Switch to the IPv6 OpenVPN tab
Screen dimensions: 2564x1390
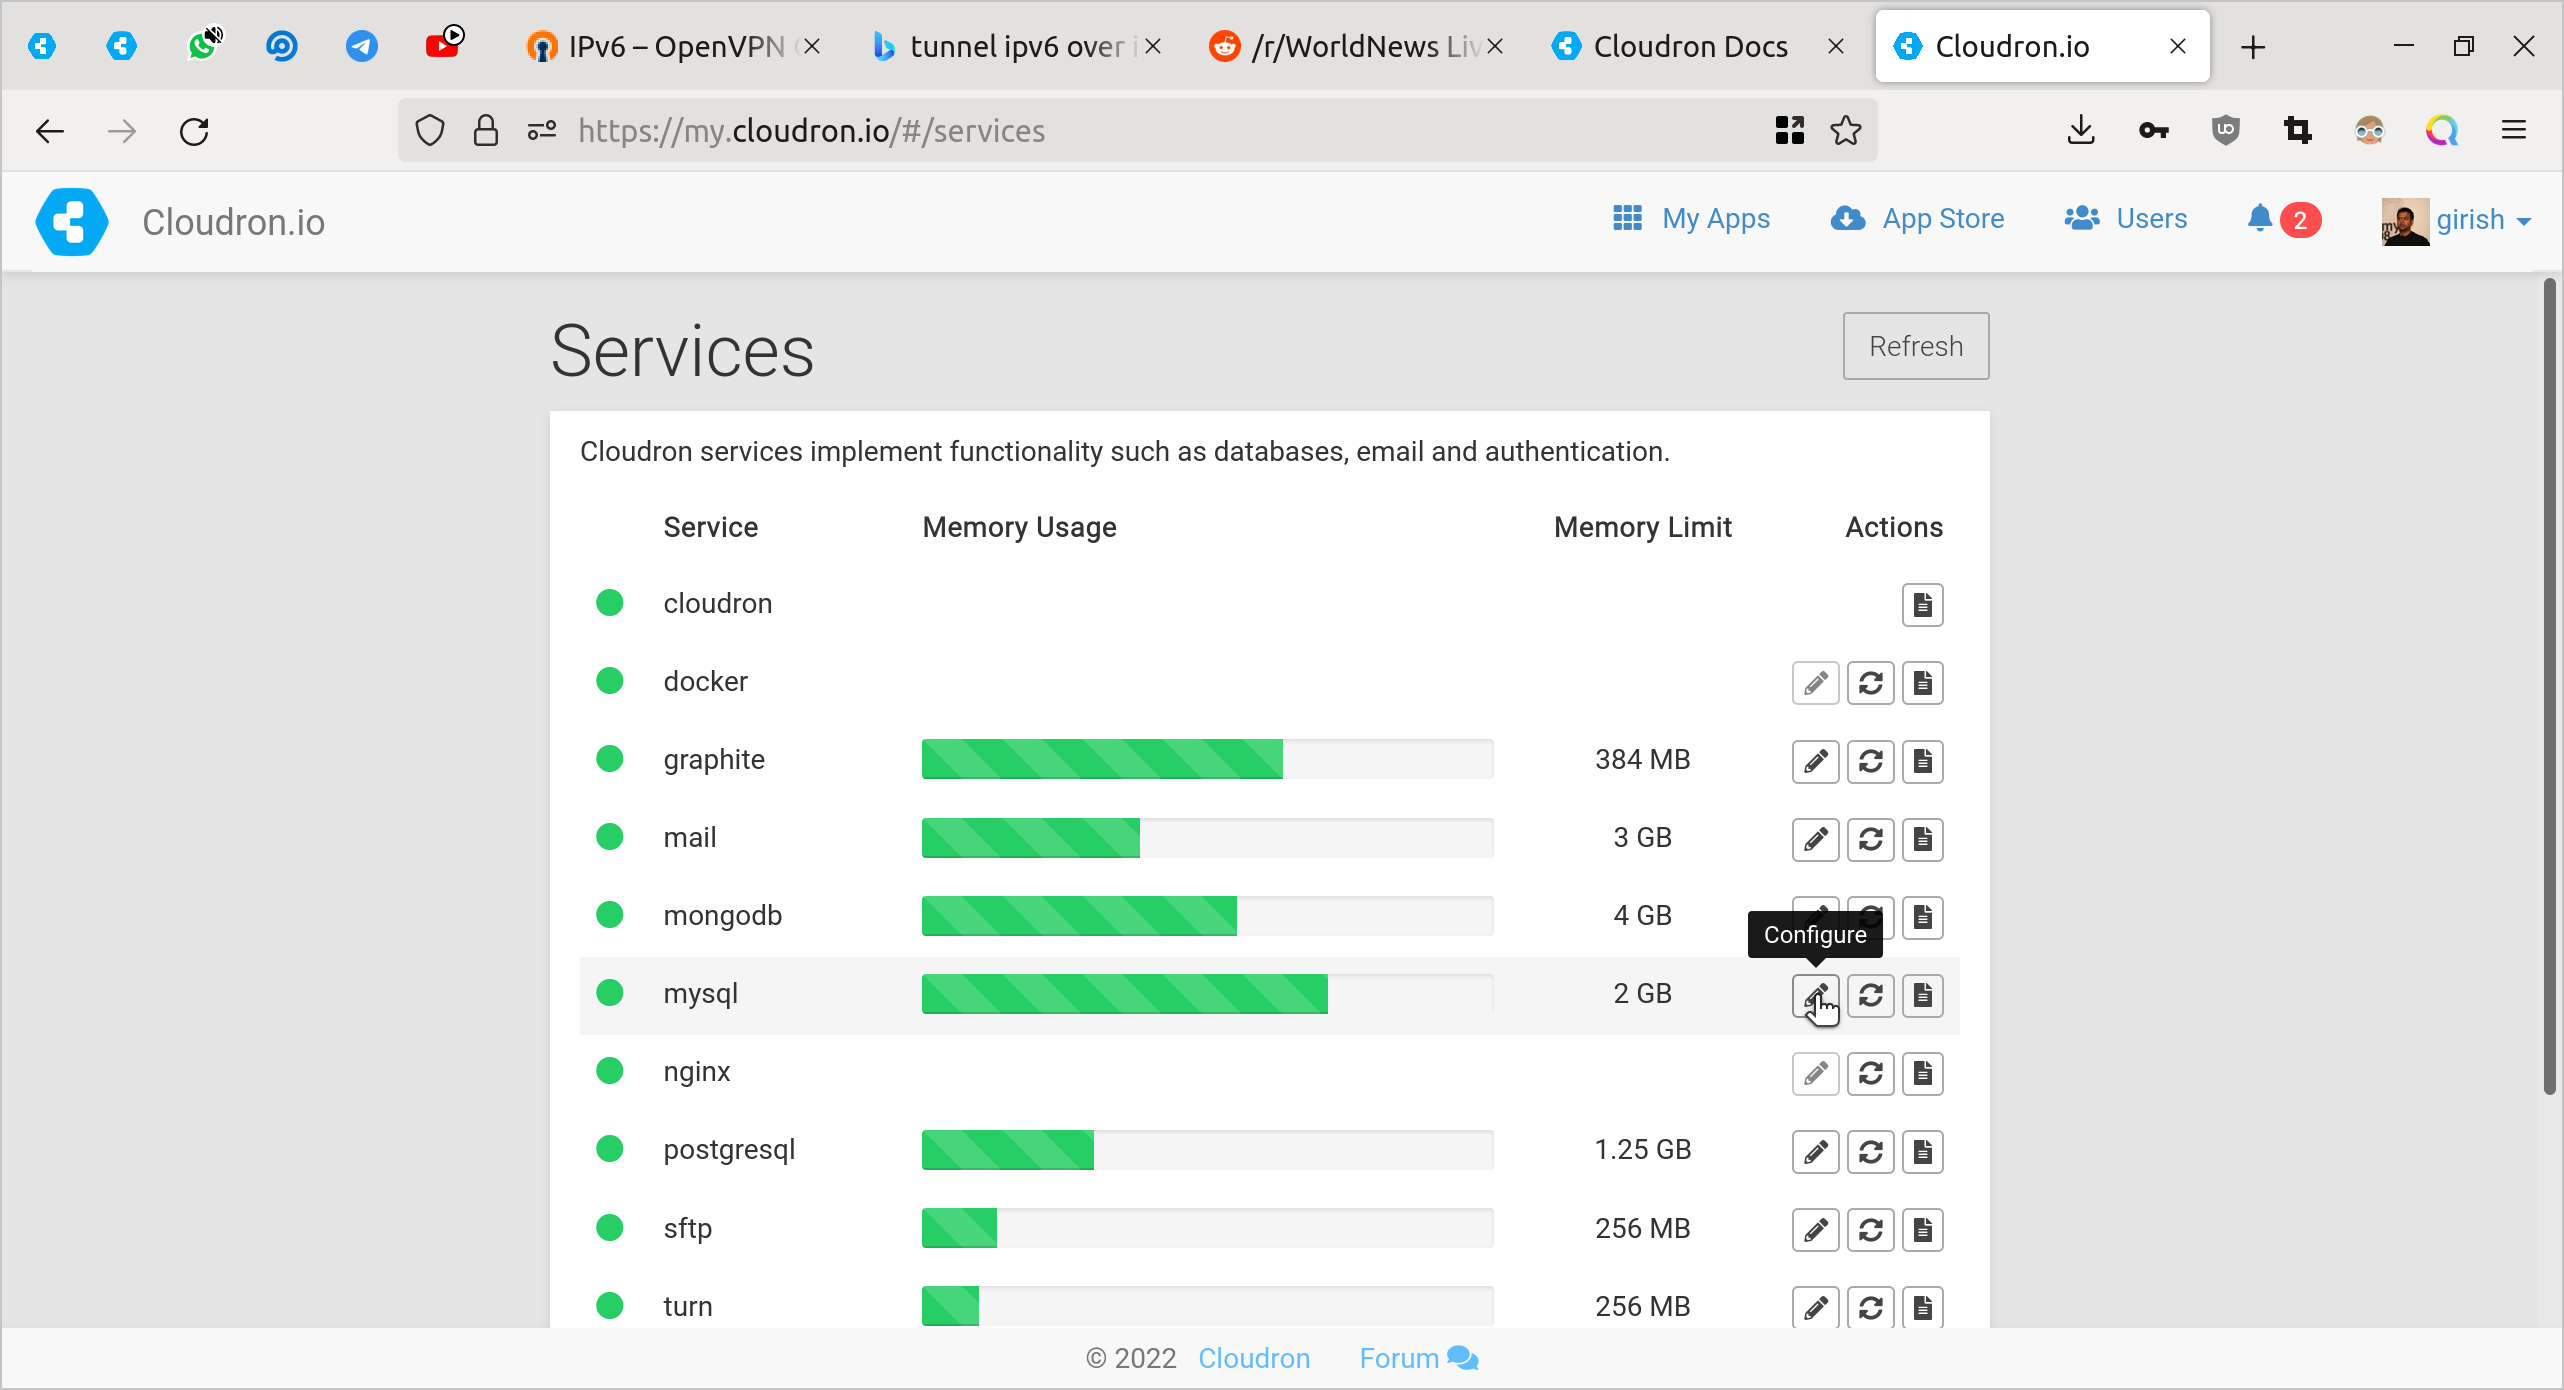click(675, 47)
